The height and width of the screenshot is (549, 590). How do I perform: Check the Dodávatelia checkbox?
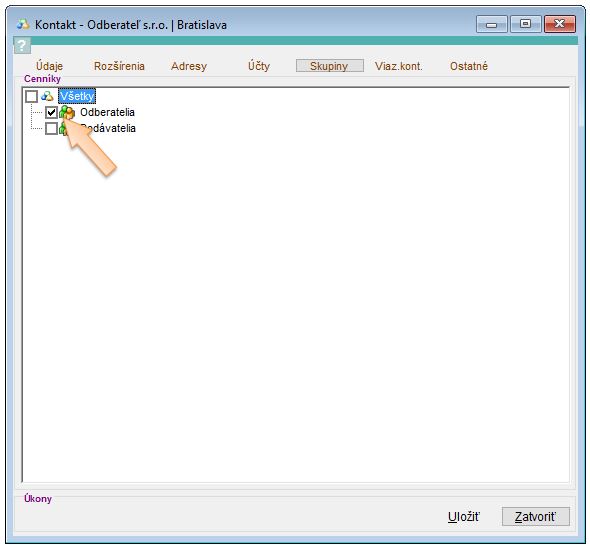(x=51, y=128)
